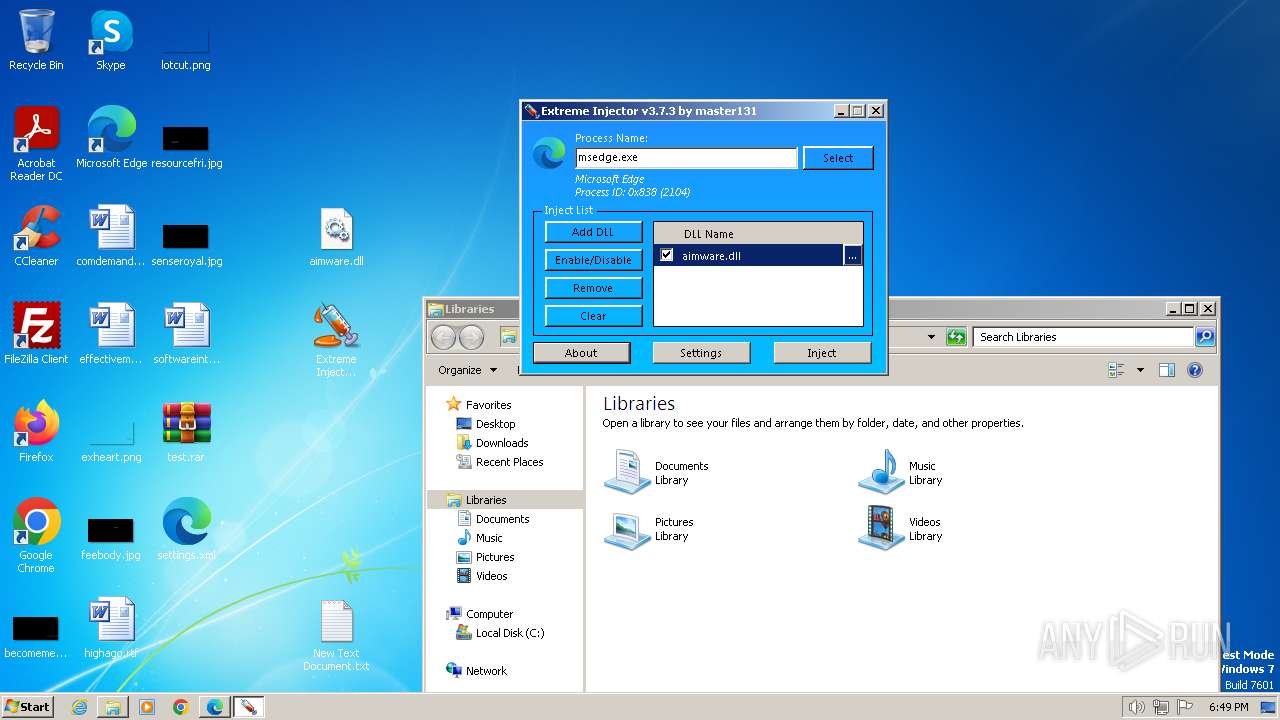Viewport: 1280px width, 720px height.
Task: Launch Acrobat Reader DC shortcut
Action: tap(36, 143)
